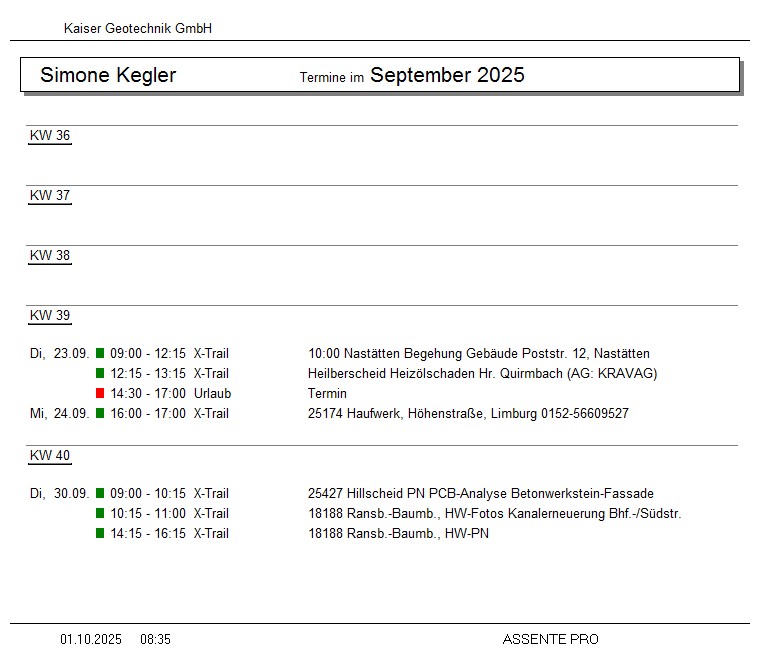Click the red Urlaub status square
This screenshot has width=780, height=663.
tap(100, 394)
